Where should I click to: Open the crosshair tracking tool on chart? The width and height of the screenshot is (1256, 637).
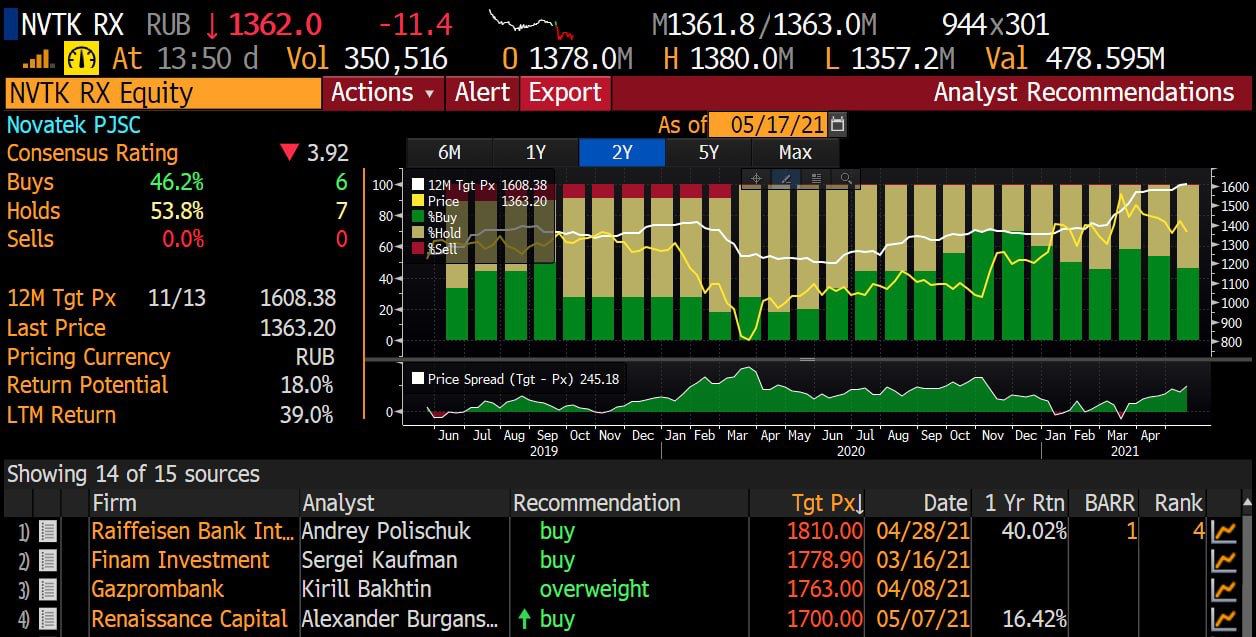(x=756, y=178)
